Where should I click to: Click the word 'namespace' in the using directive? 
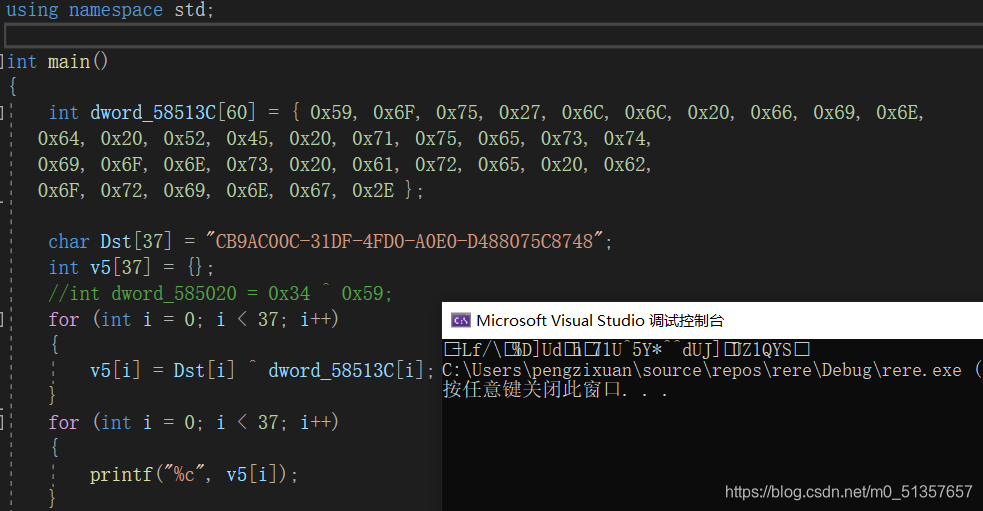click(115, 10)
